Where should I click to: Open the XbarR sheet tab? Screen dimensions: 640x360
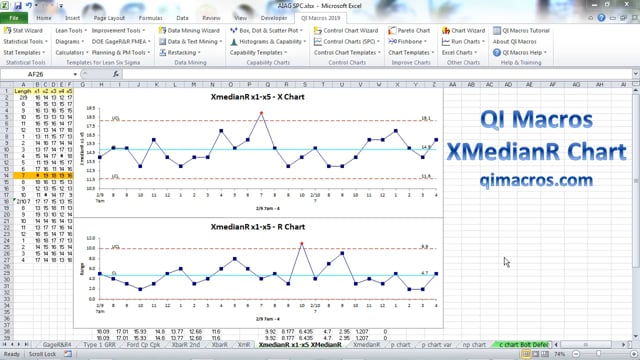click(220, 345)
